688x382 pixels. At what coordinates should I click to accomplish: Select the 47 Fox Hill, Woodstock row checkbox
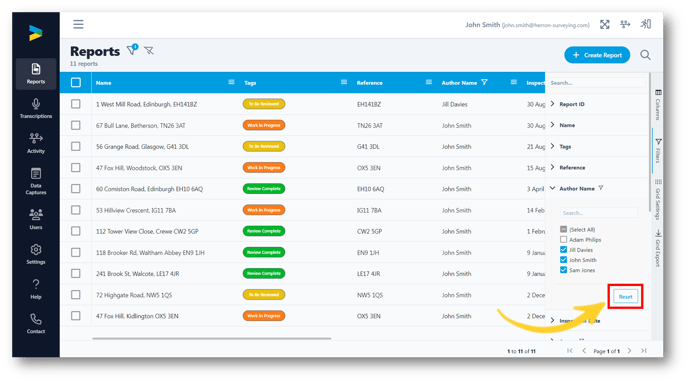pos(76,168)
